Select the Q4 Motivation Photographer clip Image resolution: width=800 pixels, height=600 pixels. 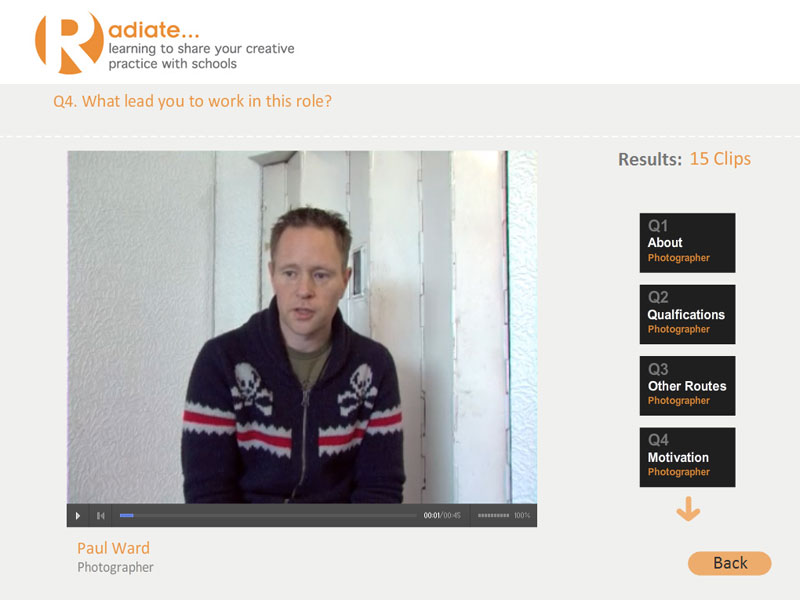click(x=687, y=457)
